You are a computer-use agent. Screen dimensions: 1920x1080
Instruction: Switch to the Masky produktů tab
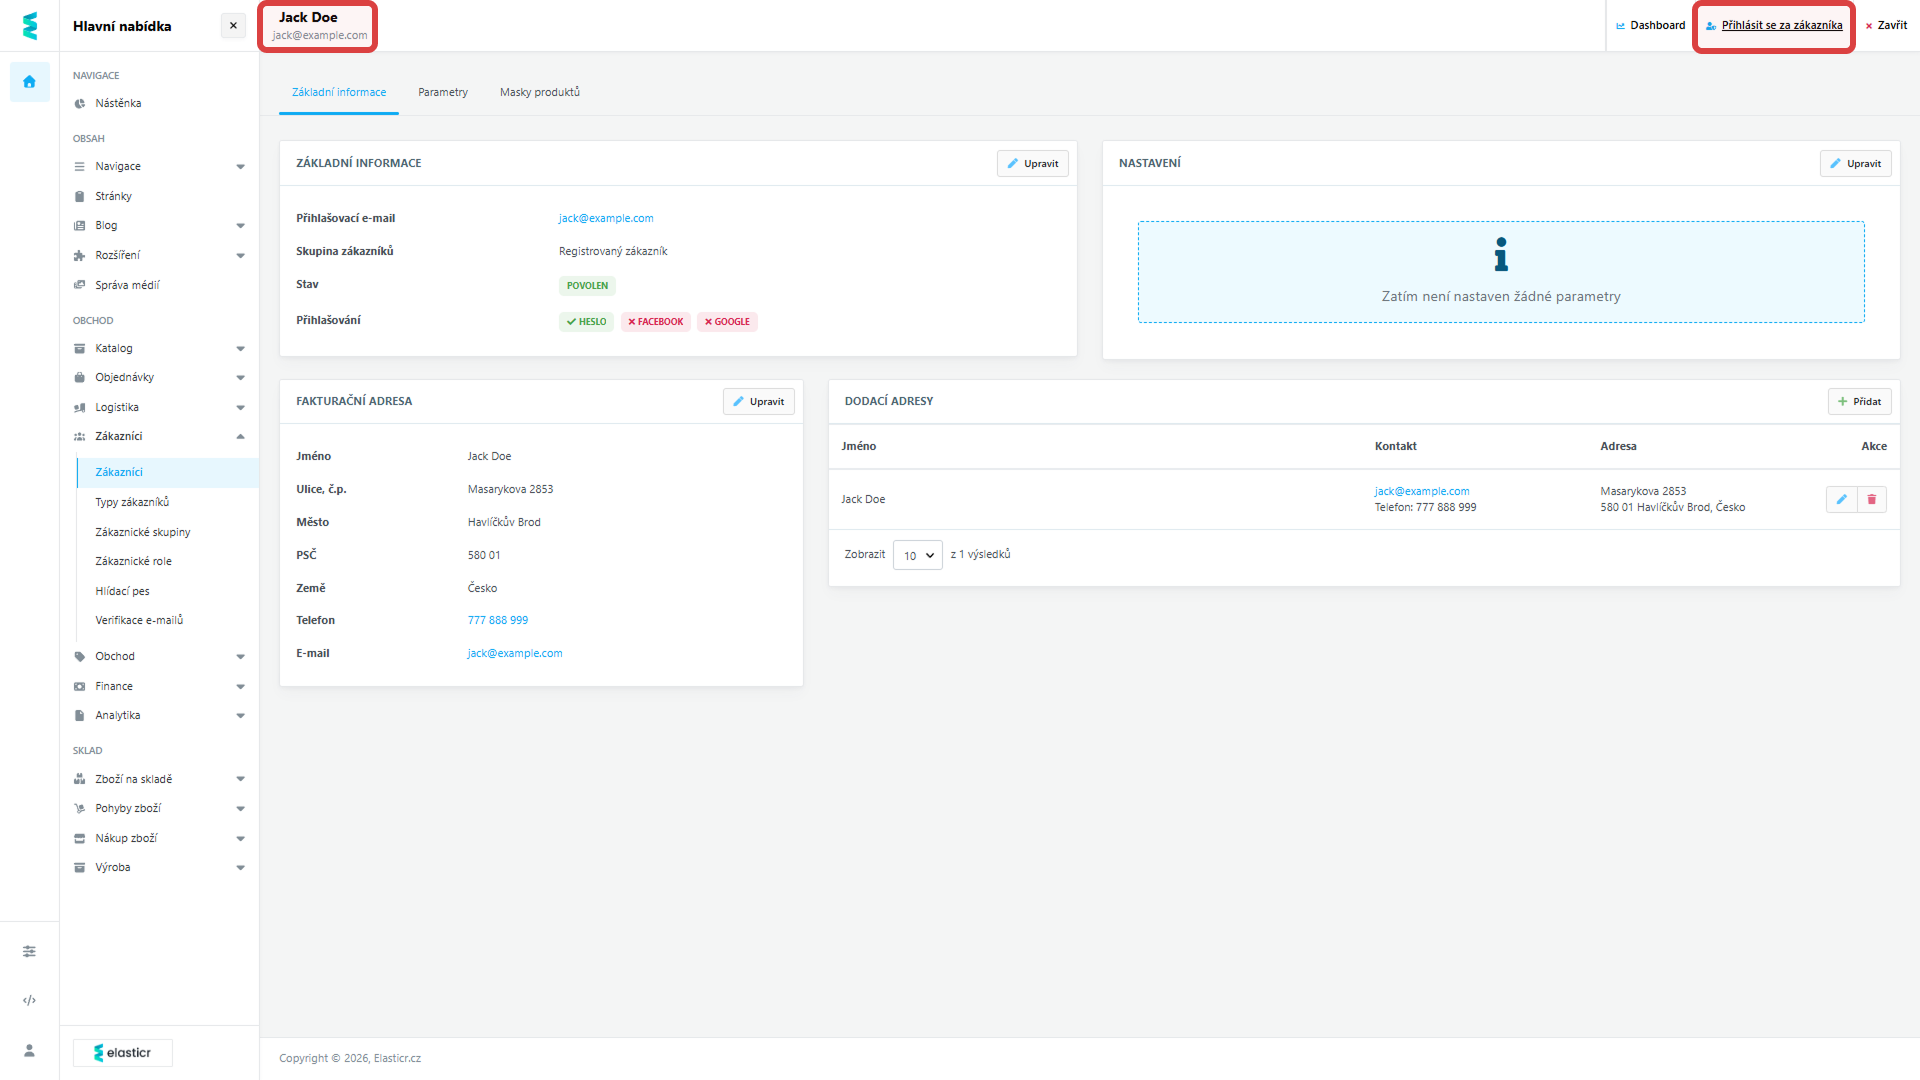pyautogui.click(x=539, y=92)
